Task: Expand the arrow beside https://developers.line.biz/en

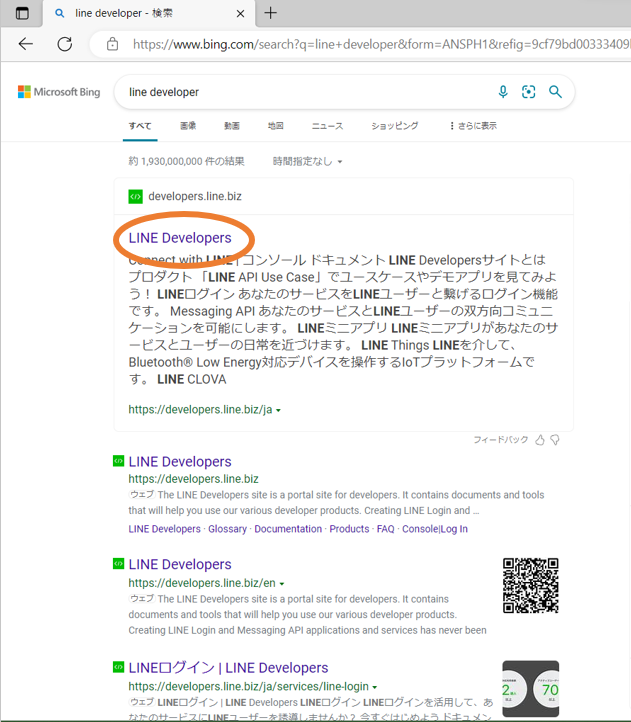Action: [x=282, y=584]
